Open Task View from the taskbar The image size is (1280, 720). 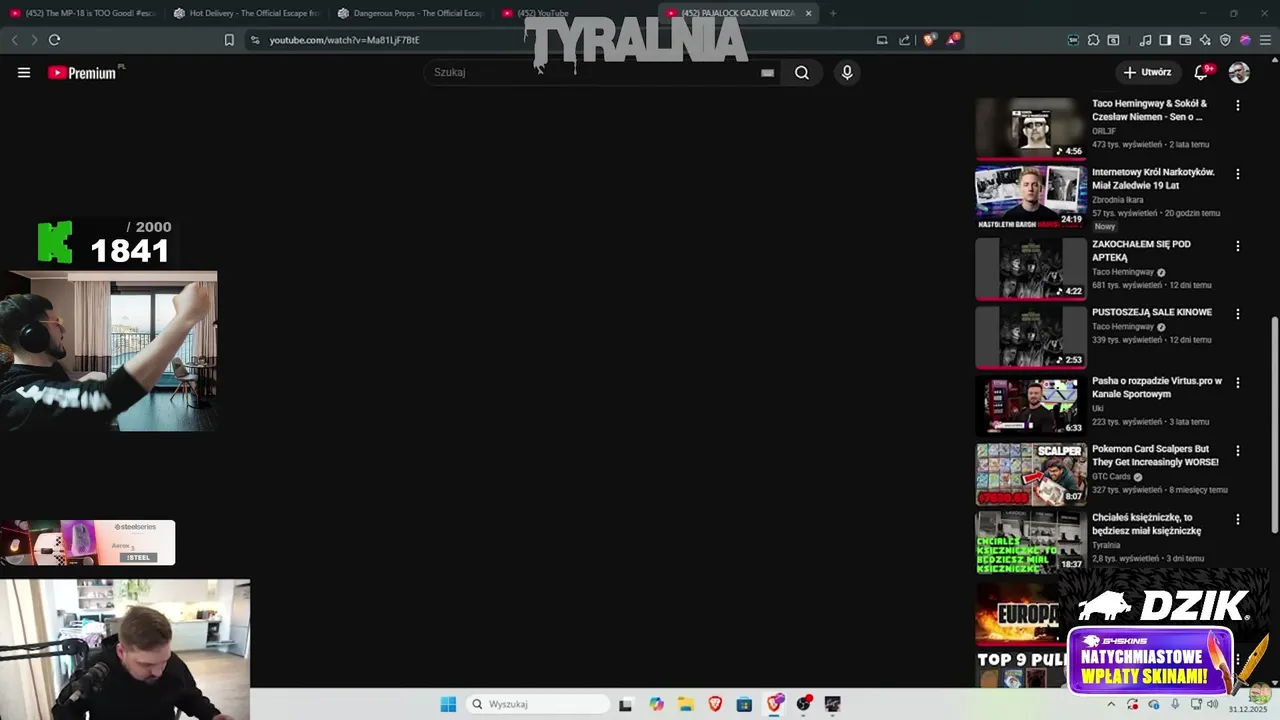point(625,704)
